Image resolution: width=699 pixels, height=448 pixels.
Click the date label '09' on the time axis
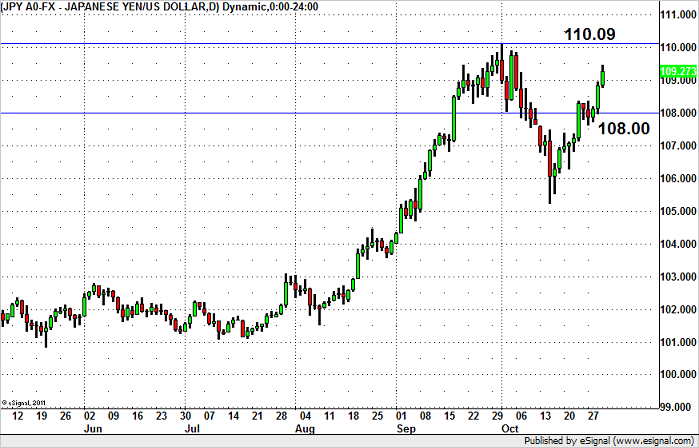pyautogui.click(x=114, y=416)
